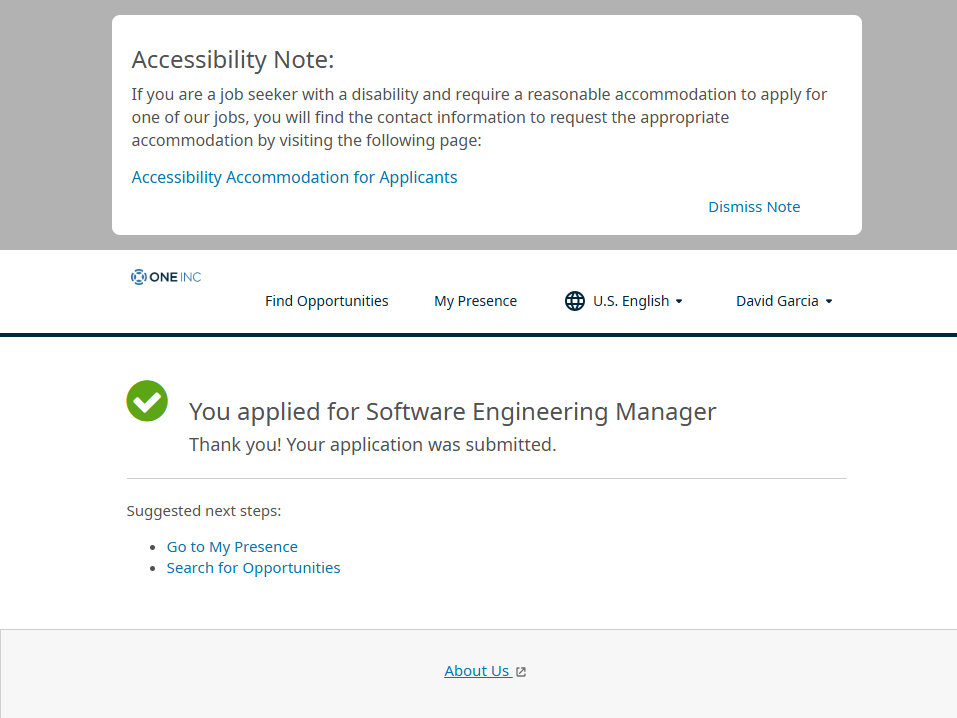The height and width of the screenshot is (718, 957).
Task: Open Accessibility Accommodation for Applicants link
Action: click(x=294, y=177)
